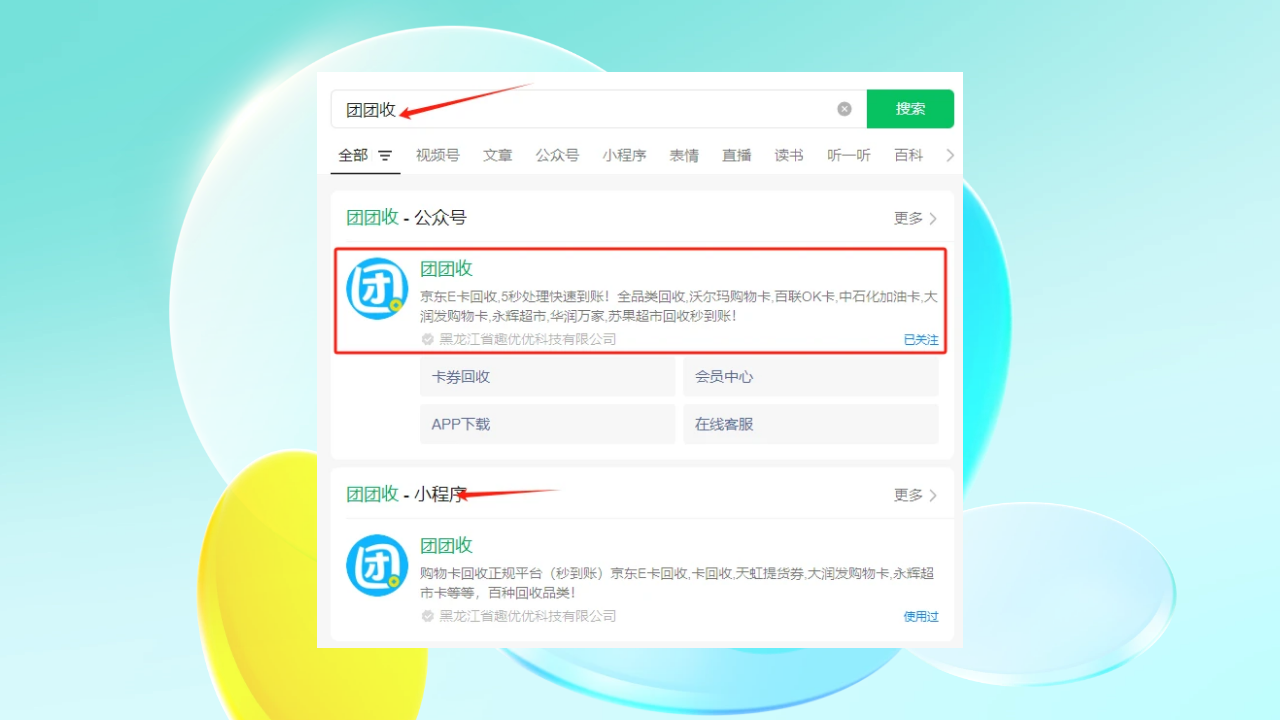
Task: Open the 卡券回收 menu button
Action: (548, 377)
